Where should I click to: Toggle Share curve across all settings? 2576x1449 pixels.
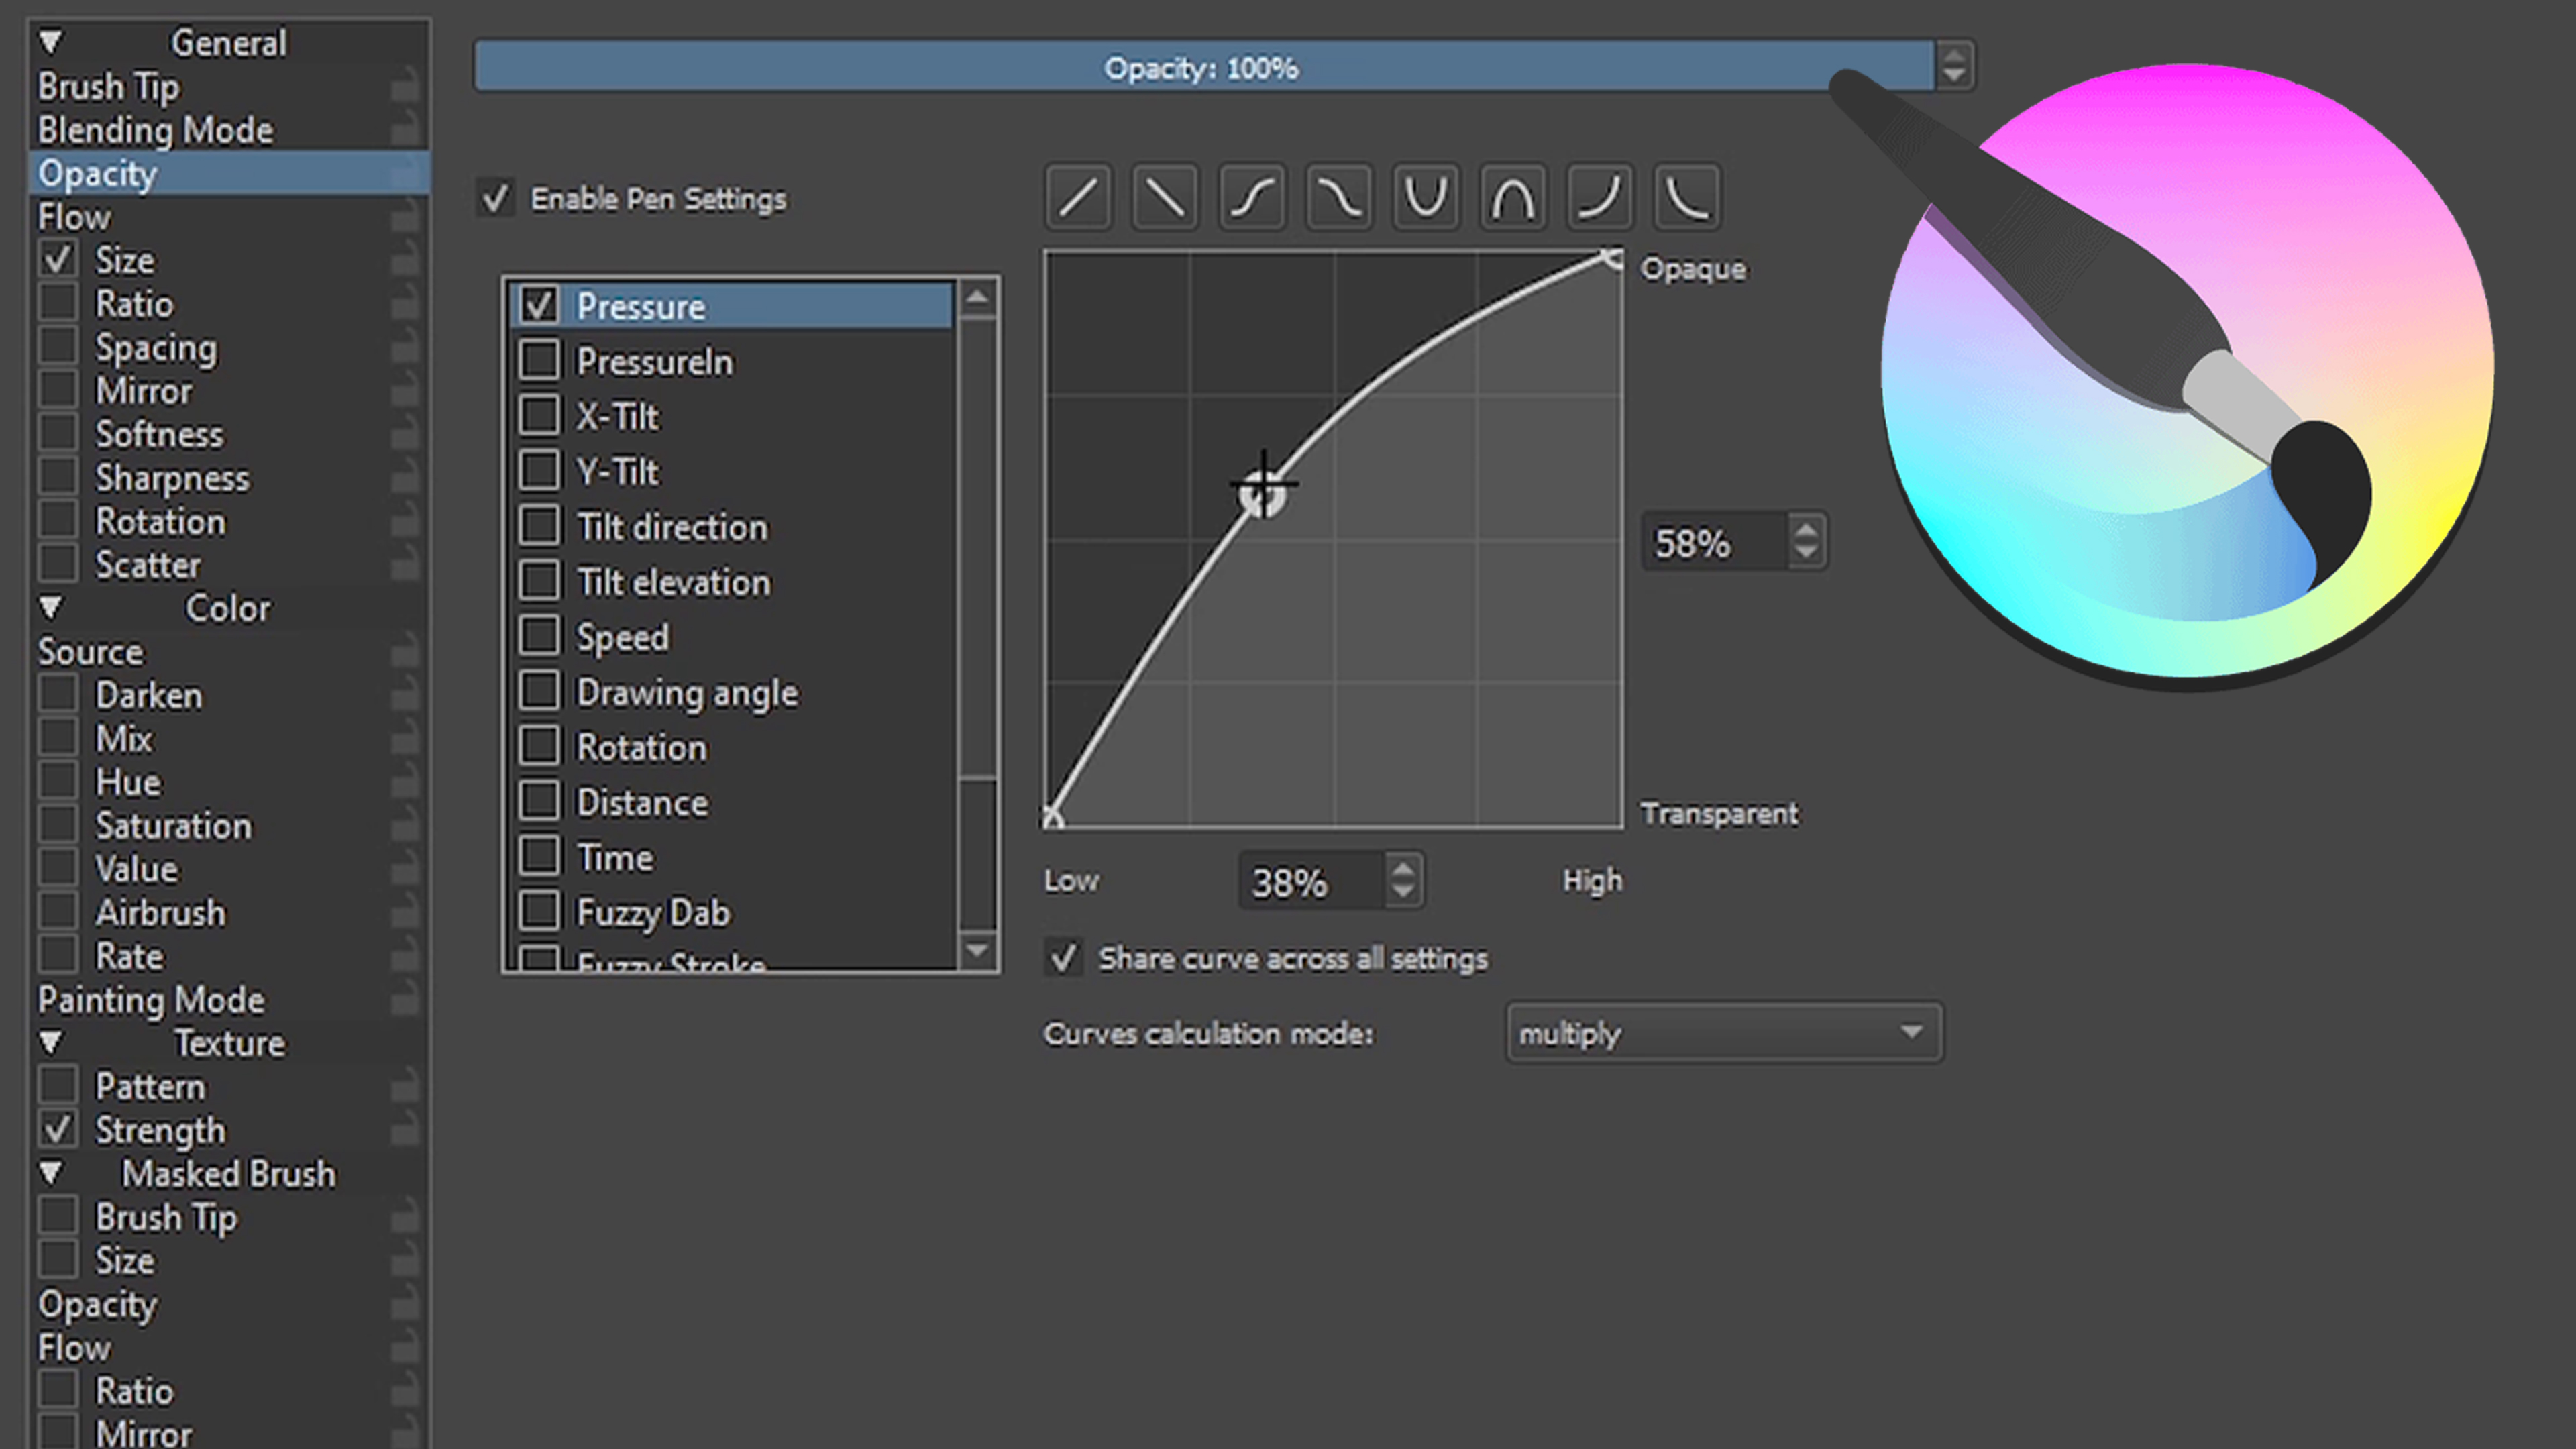tap(1063, 958)
